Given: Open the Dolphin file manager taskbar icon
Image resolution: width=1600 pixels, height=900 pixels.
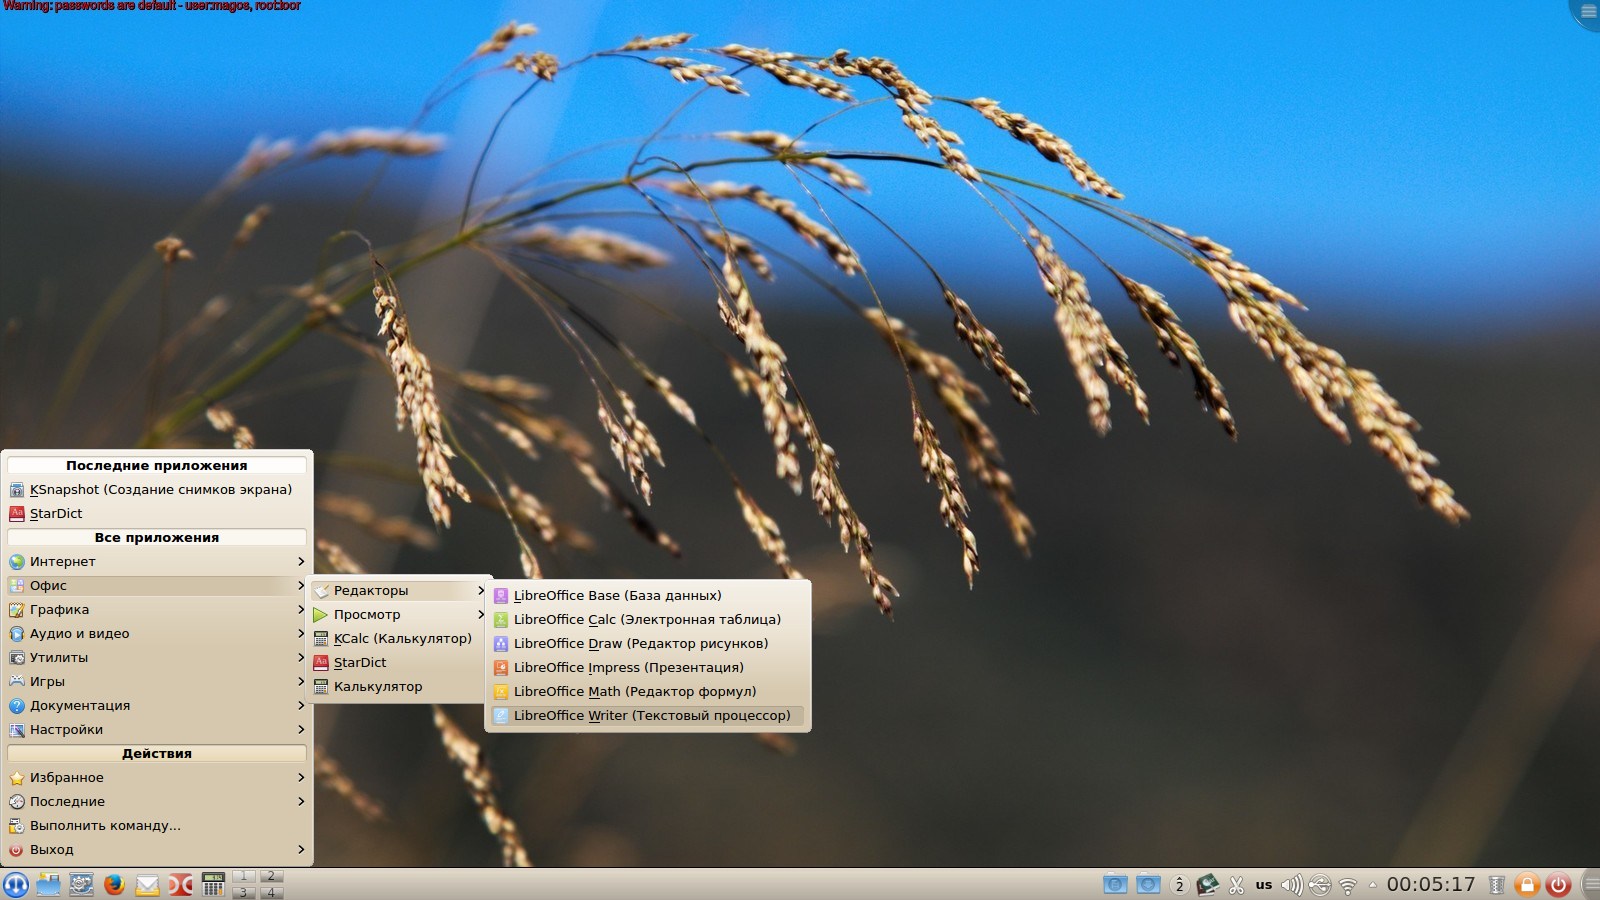Looking at the screenshot, I should click(x=48, y=885).
